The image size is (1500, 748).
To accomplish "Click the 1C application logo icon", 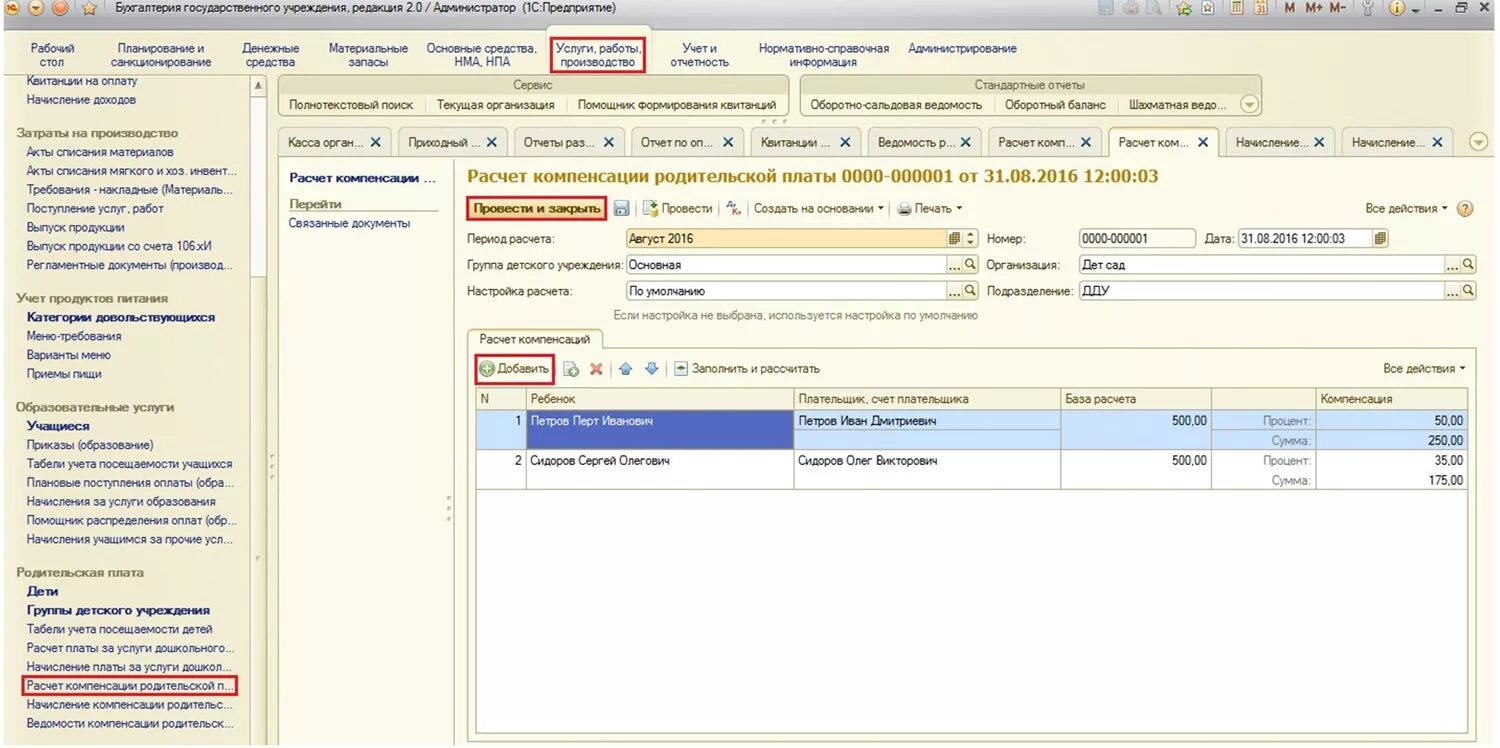I will 12,9.
